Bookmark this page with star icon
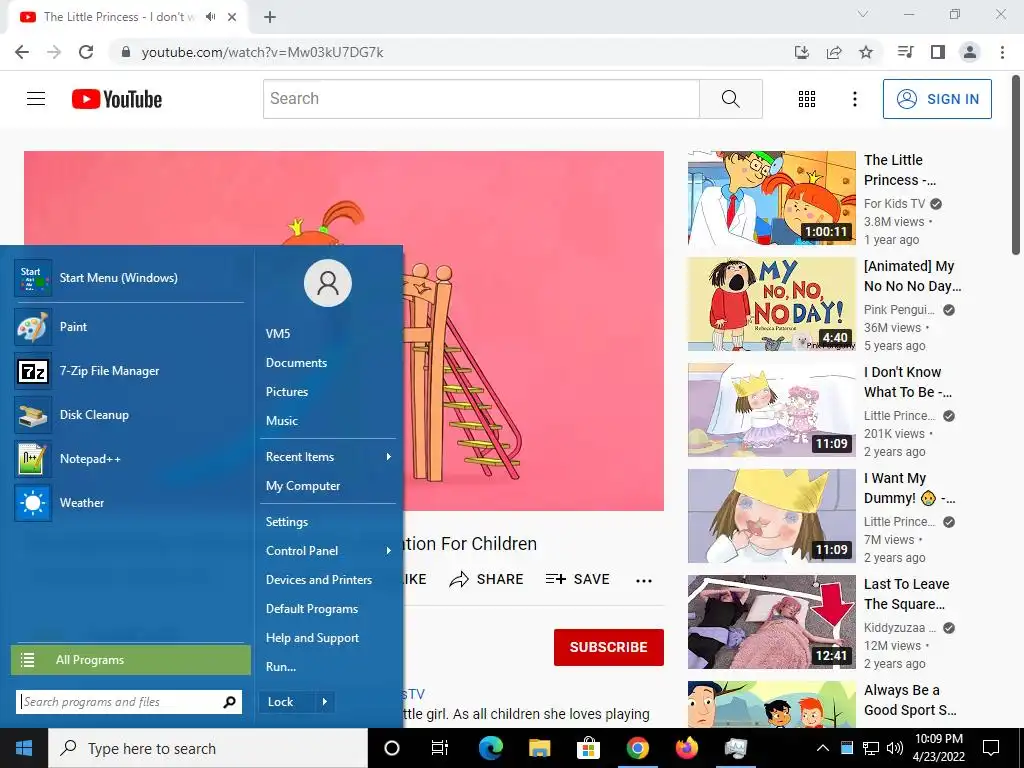Viewport: 1024px width, 768px height. [x=866, y=52]
